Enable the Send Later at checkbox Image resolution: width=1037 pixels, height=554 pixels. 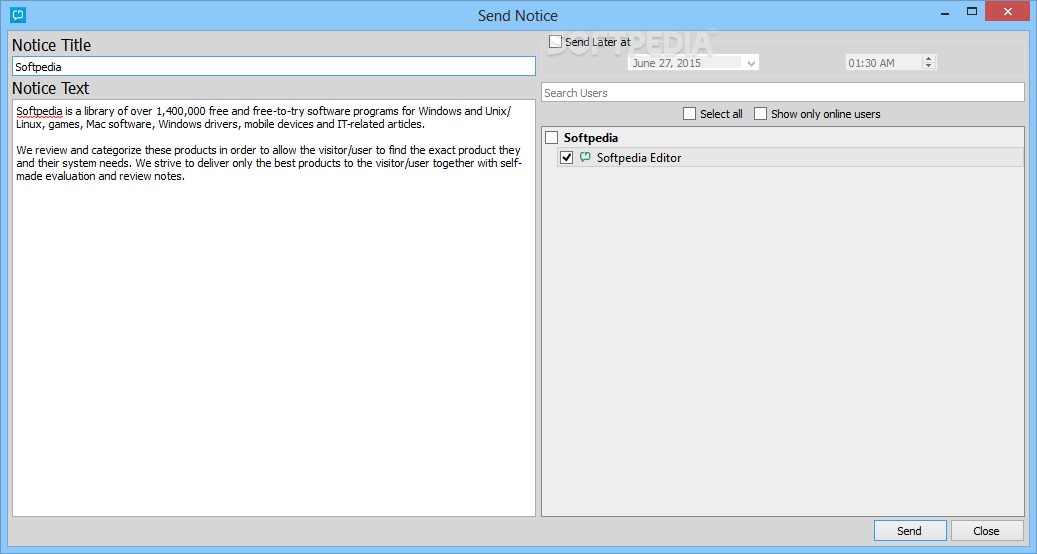click(556, 42)
